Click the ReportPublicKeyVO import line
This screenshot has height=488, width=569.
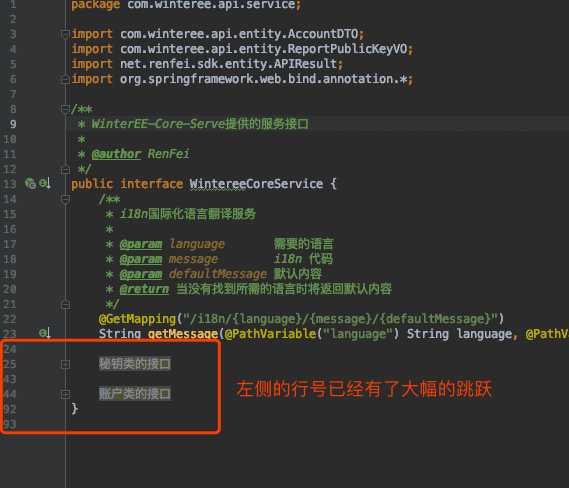tap(242, 49)
